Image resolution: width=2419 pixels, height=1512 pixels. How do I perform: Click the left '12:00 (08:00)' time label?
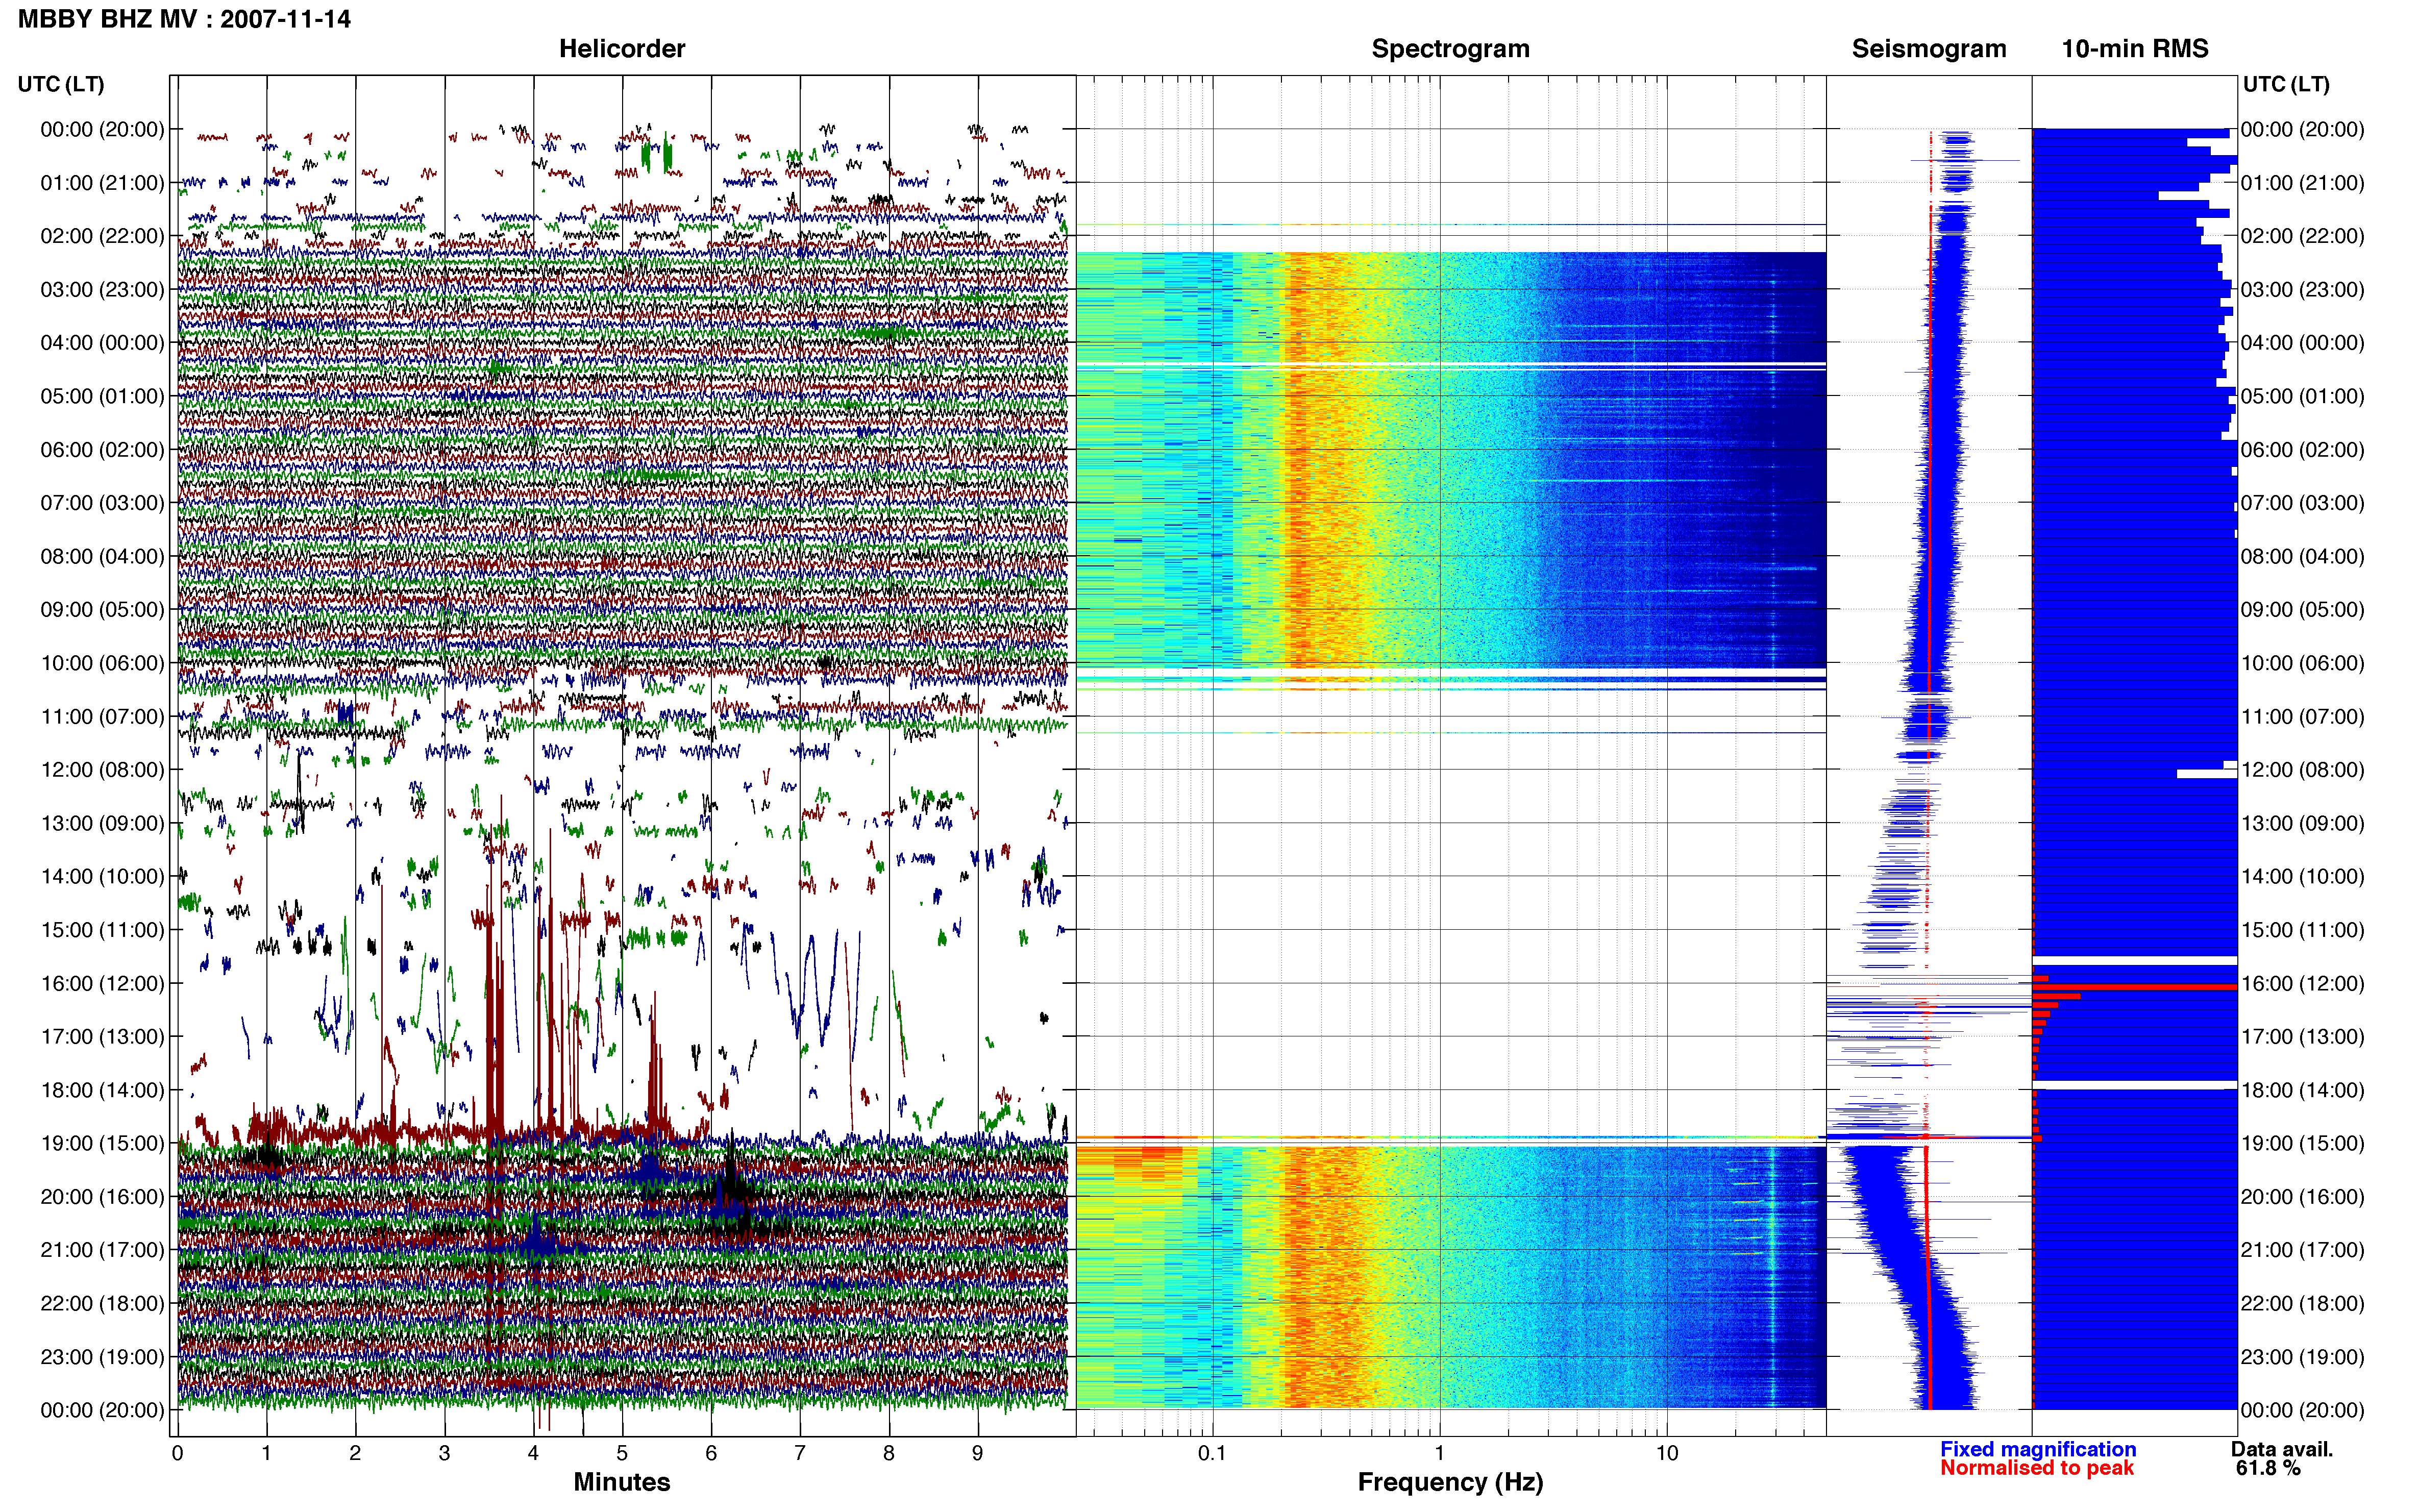point(102,770)
